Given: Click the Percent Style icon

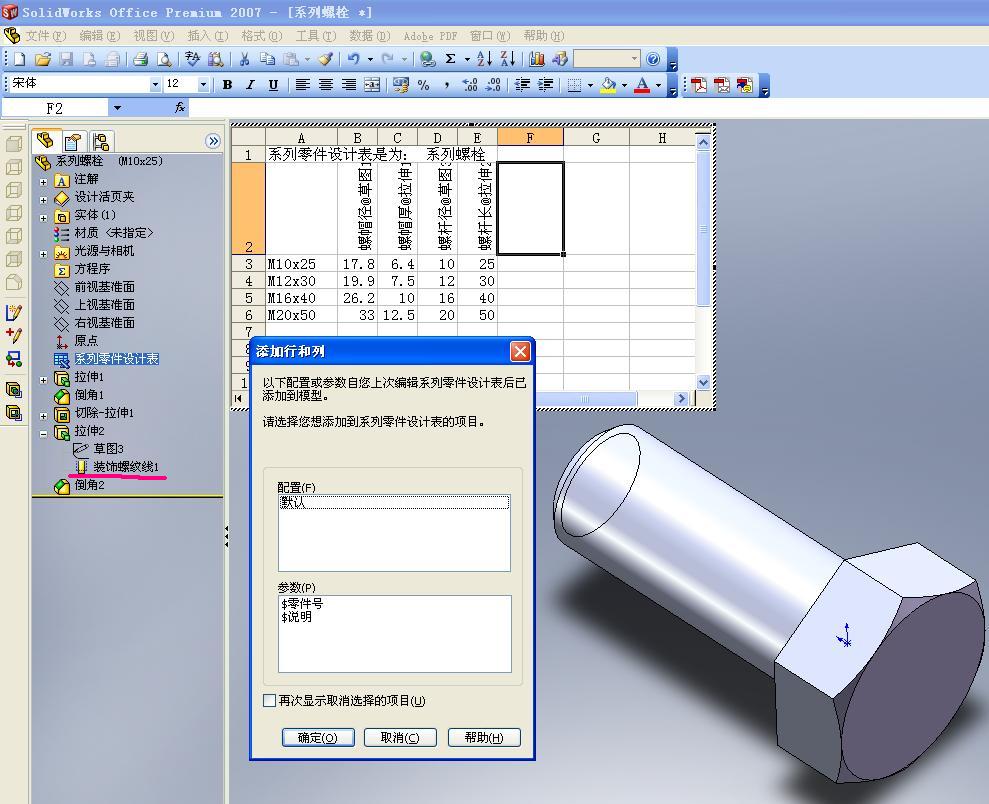Looking at the screenshot, I should (424, 84).
